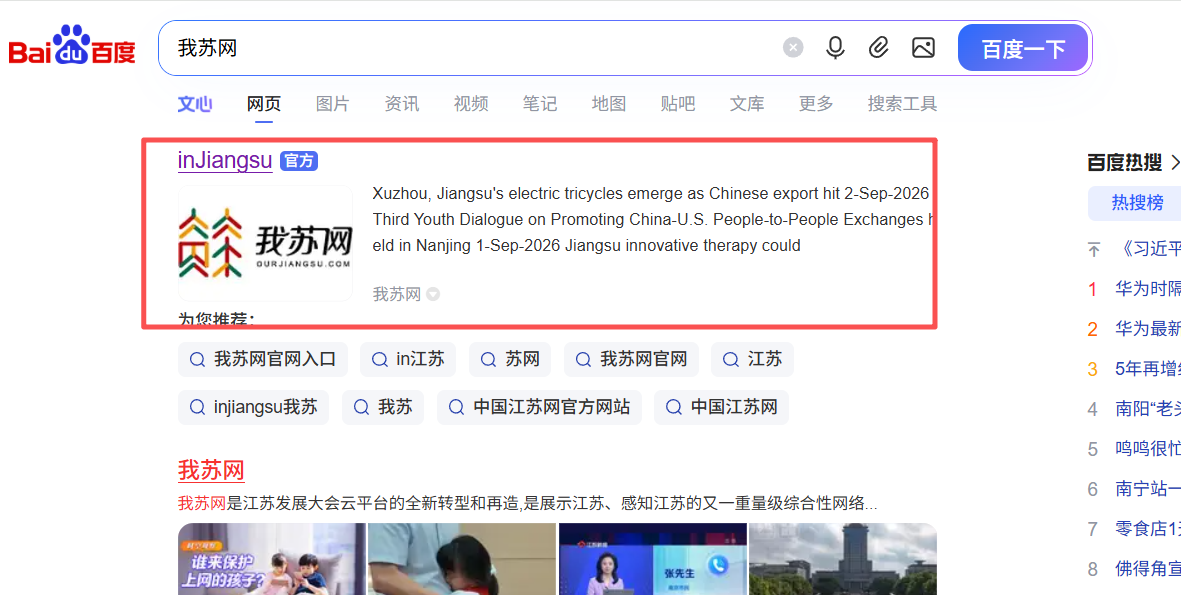Viewport: 1181px width, 595px height.
Task: Open the 文库 tab
Action: 747,104
